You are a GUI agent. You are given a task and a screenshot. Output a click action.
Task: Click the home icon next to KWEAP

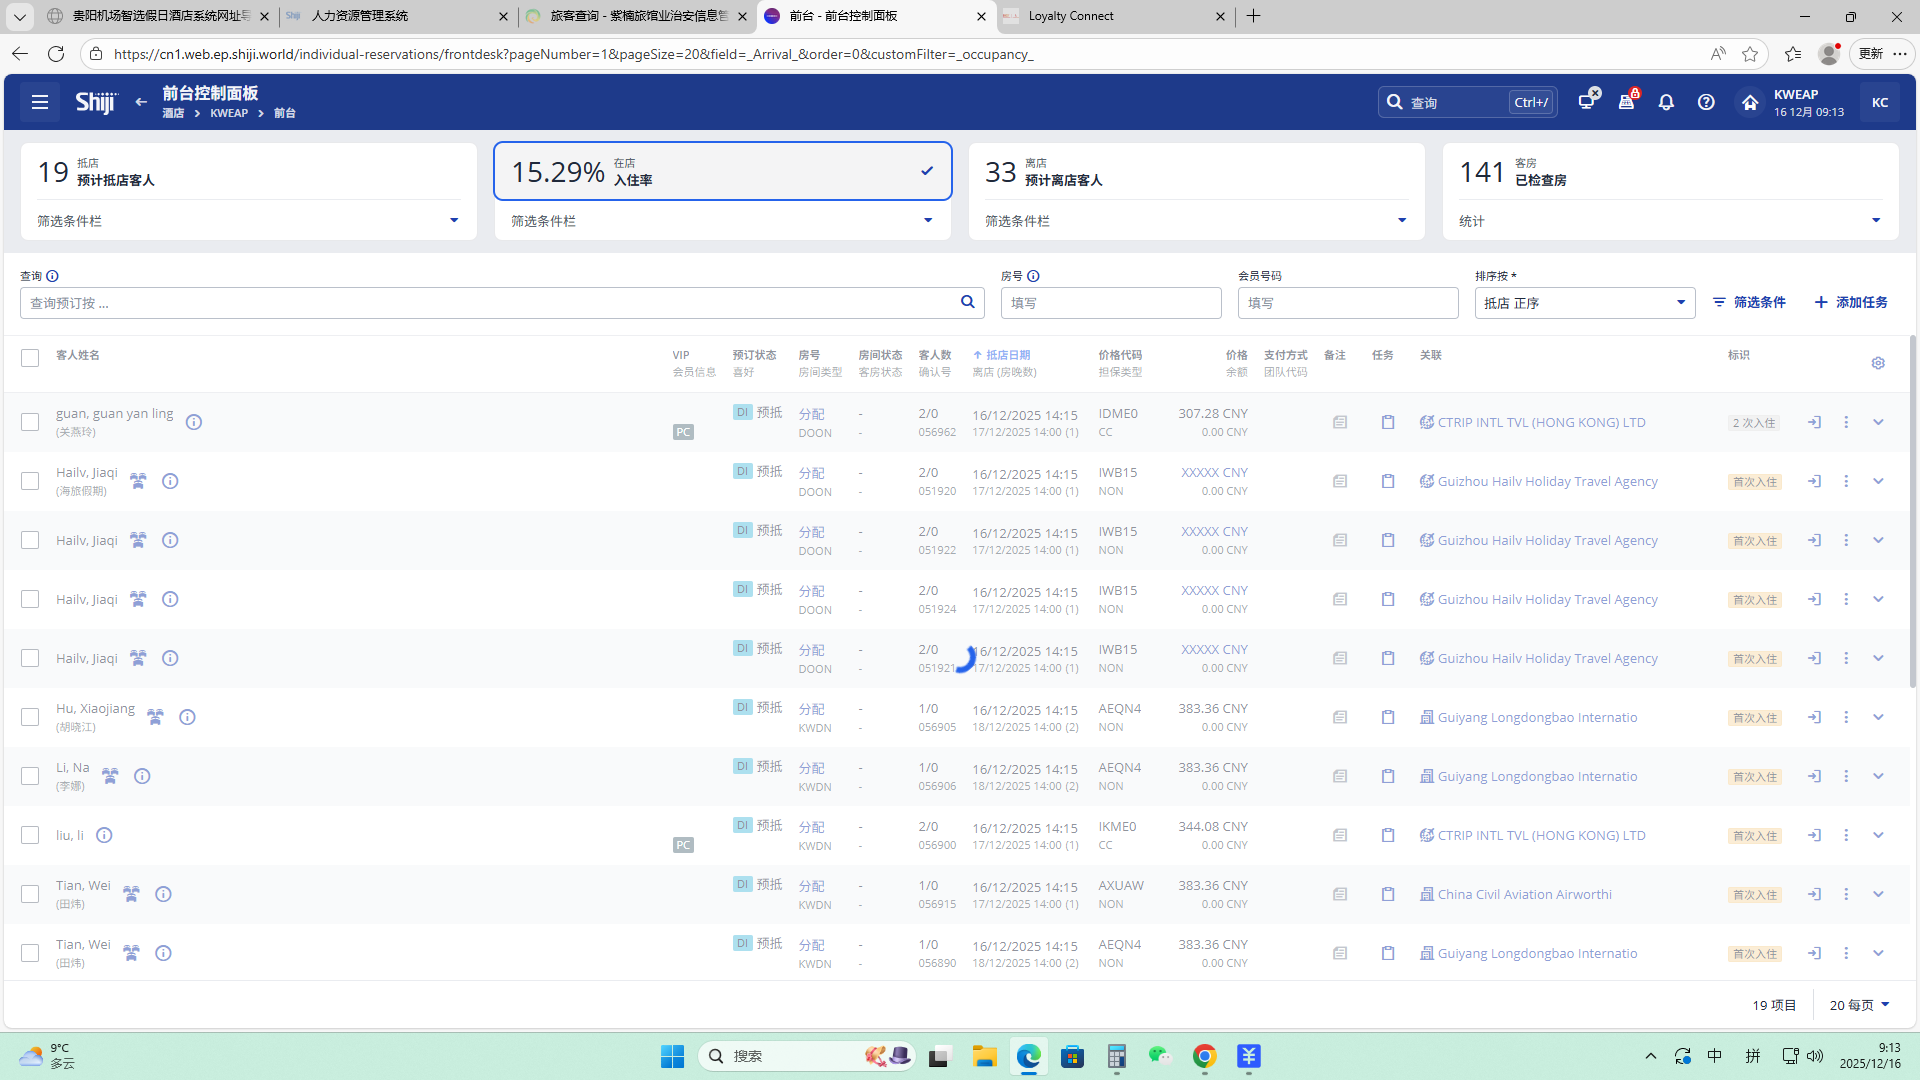pyautogui.click(x=1749, y=102)
